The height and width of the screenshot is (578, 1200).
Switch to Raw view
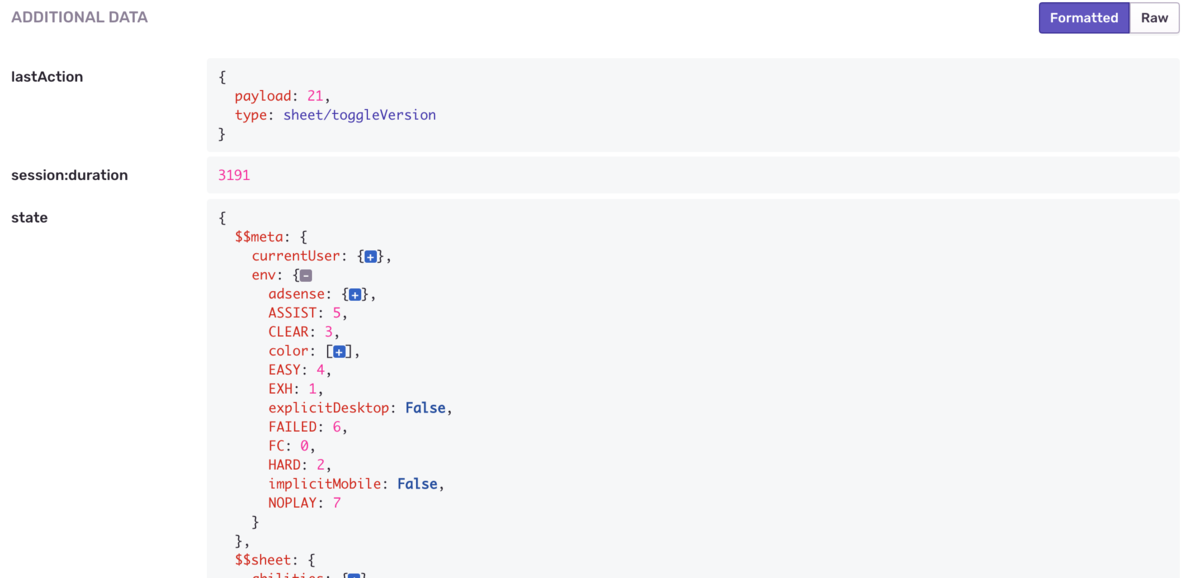1155,18
